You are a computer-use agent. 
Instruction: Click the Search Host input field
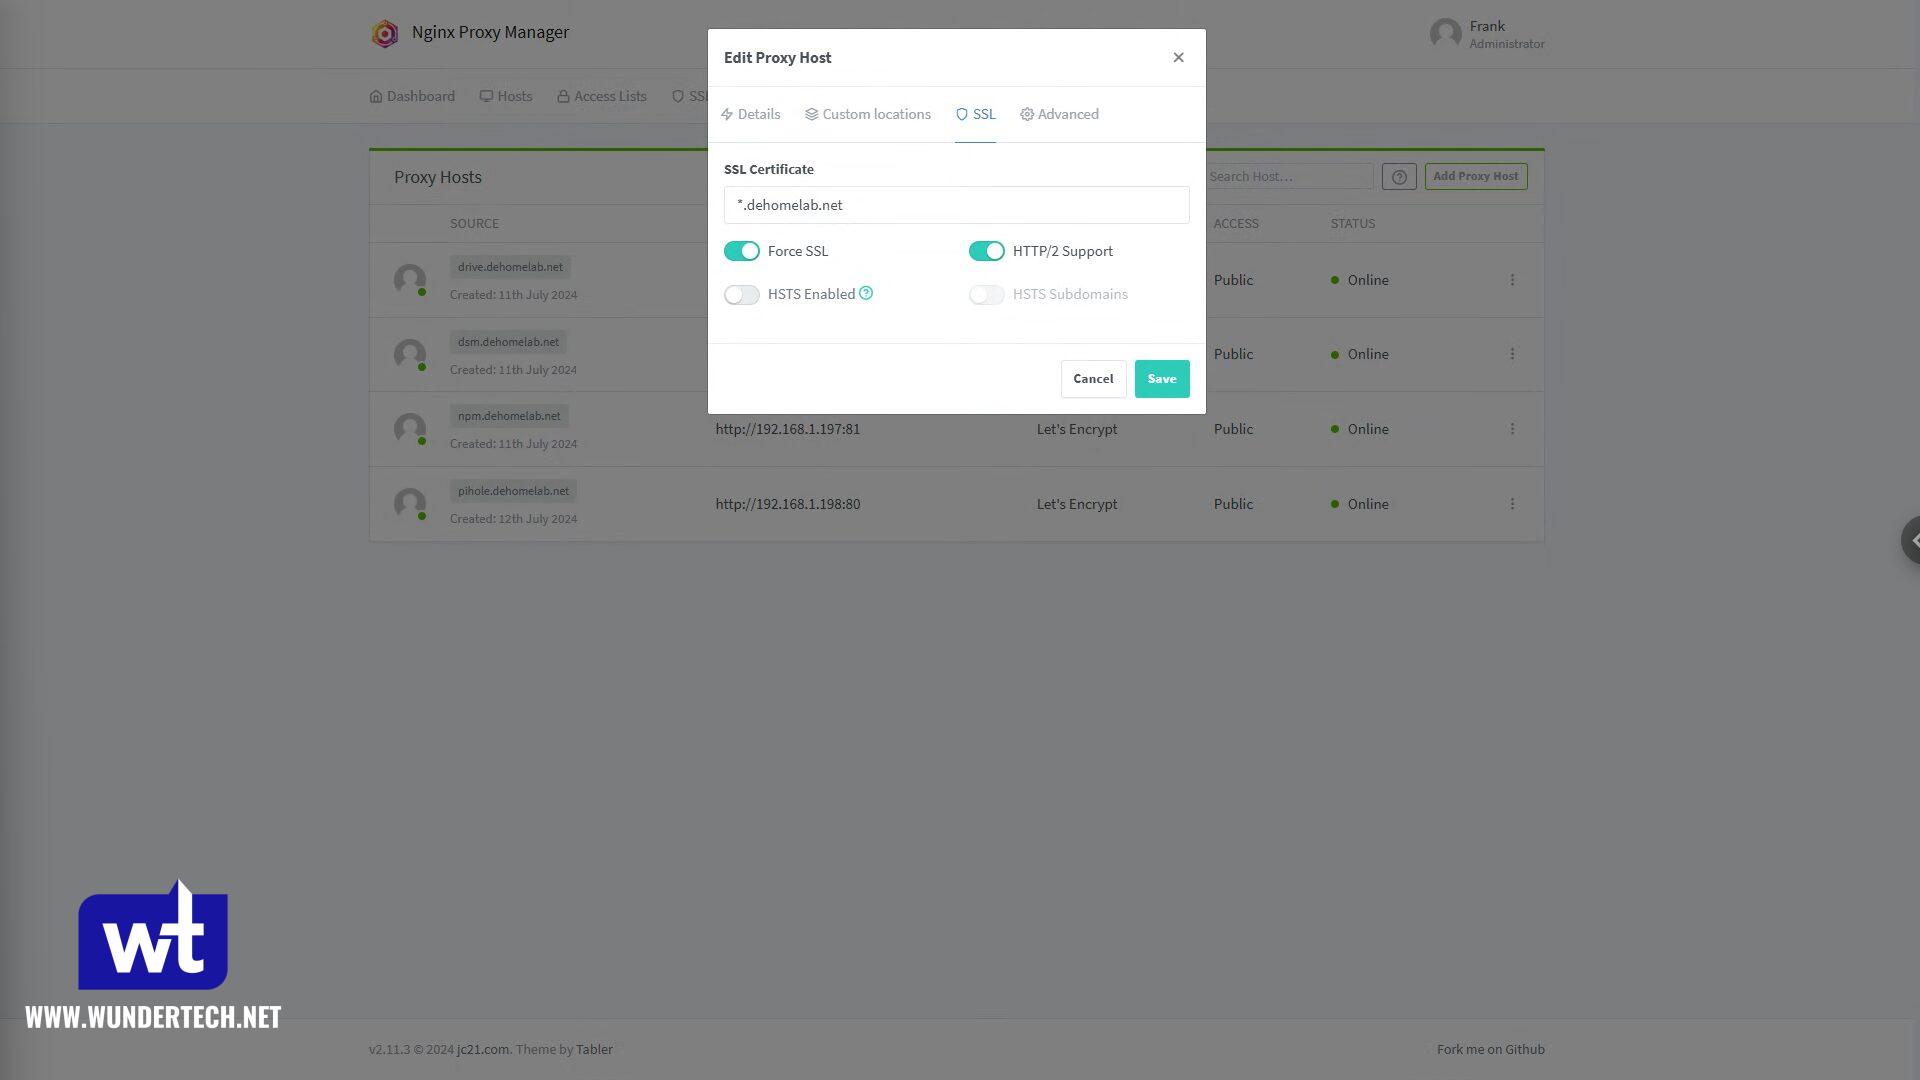(1288, 176)
